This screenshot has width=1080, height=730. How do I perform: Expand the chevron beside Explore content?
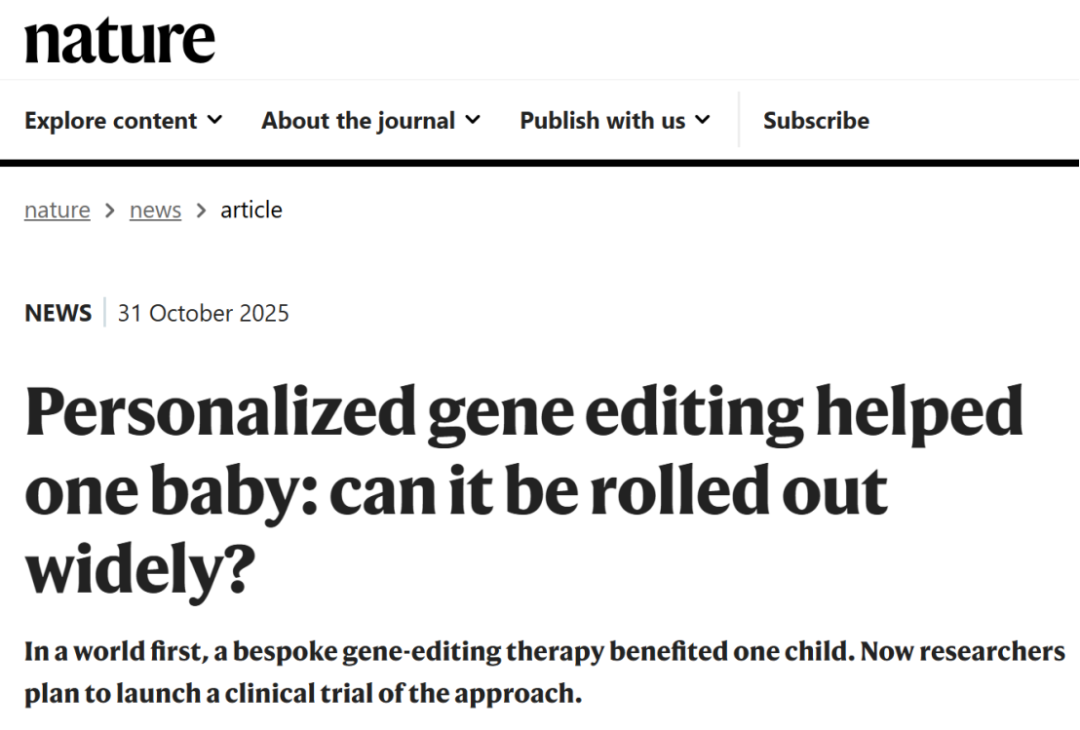[214, 120]
